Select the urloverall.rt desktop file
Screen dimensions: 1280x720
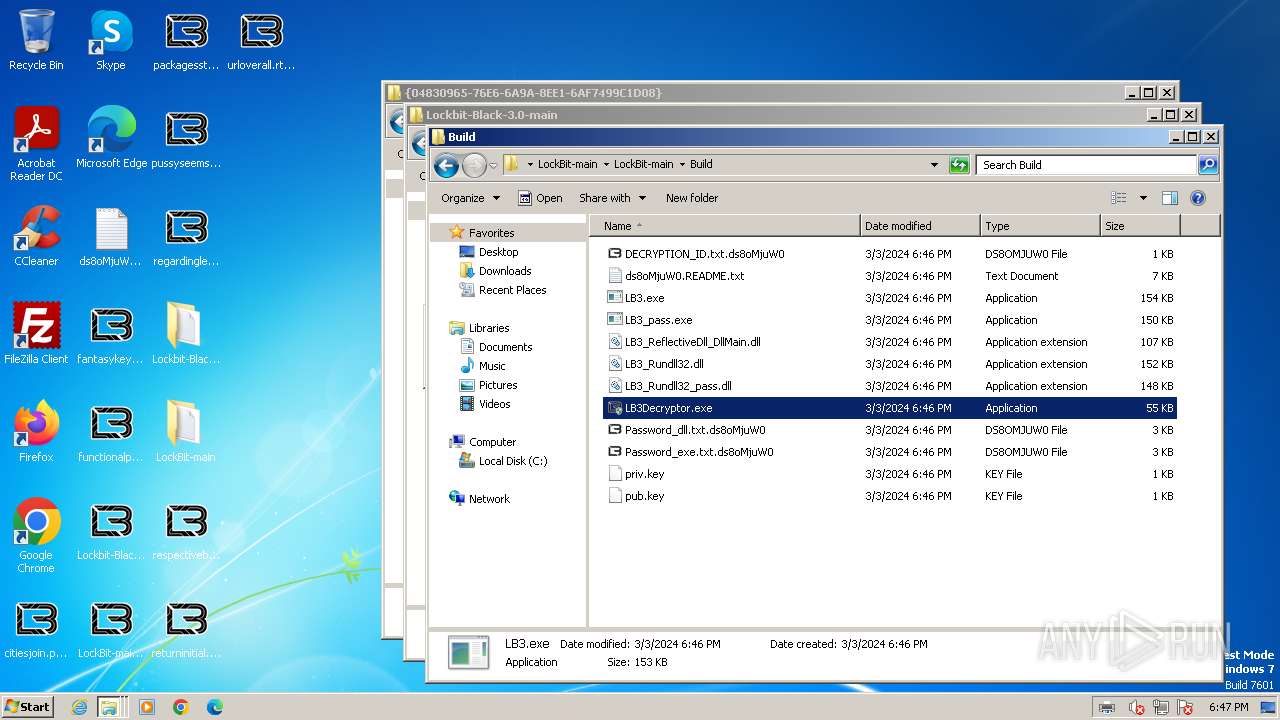click(x=261, y=40)
